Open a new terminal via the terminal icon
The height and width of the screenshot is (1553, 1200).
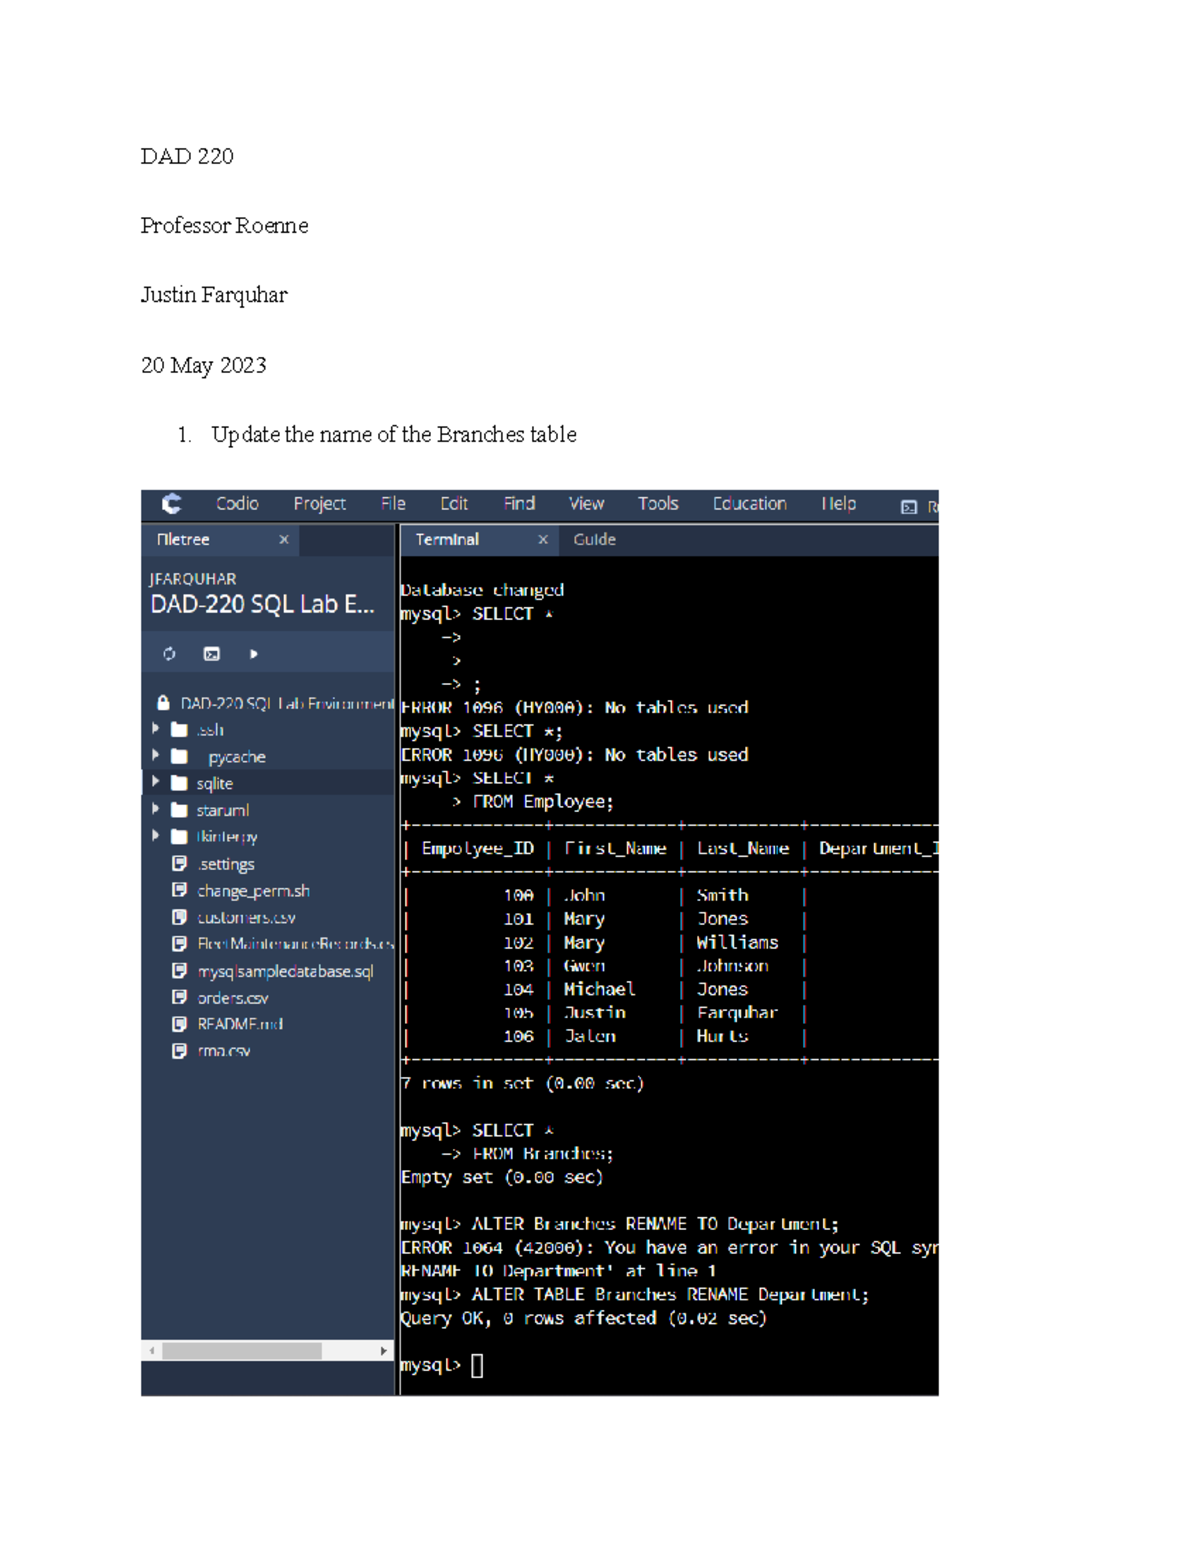(211, 654)
